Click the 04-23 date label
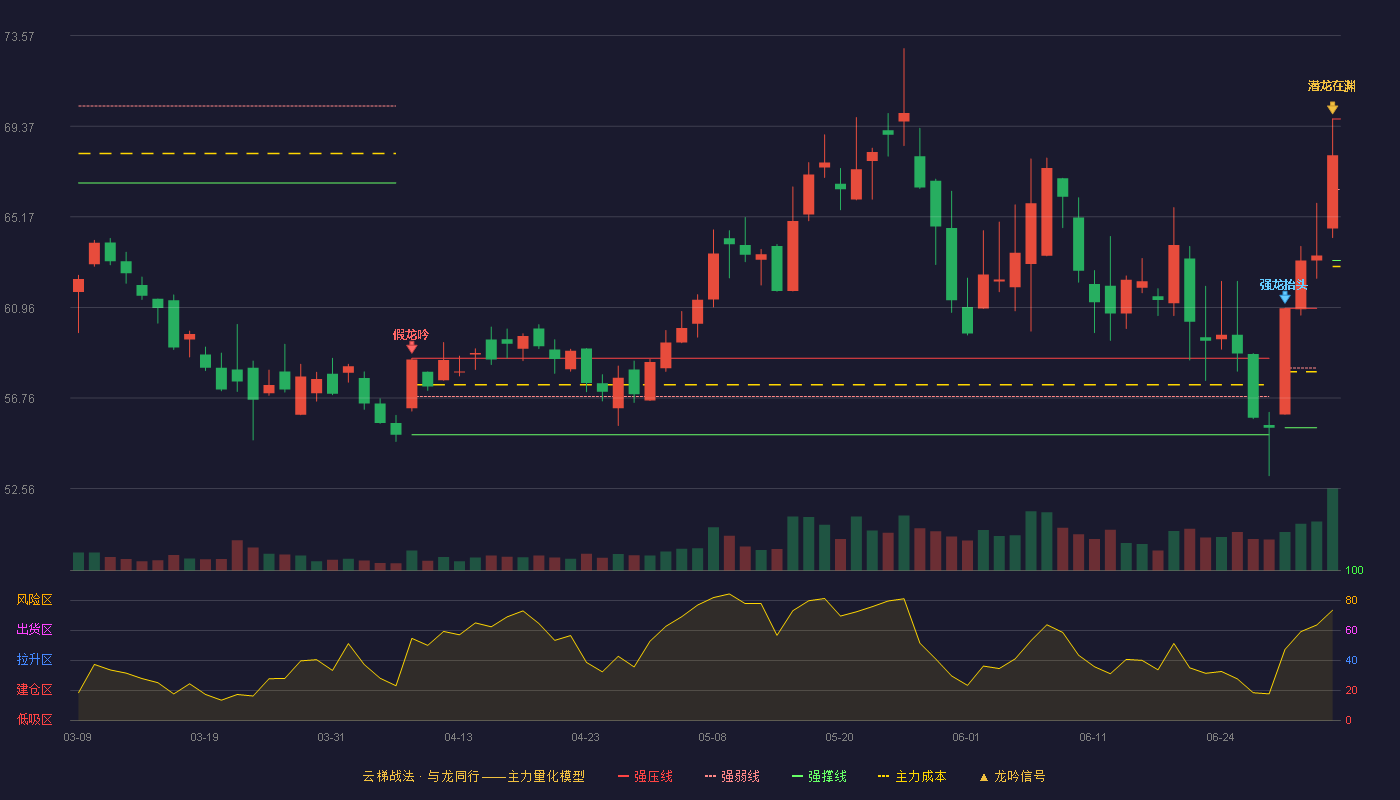 pyautogui.click(x=585, y=737)
